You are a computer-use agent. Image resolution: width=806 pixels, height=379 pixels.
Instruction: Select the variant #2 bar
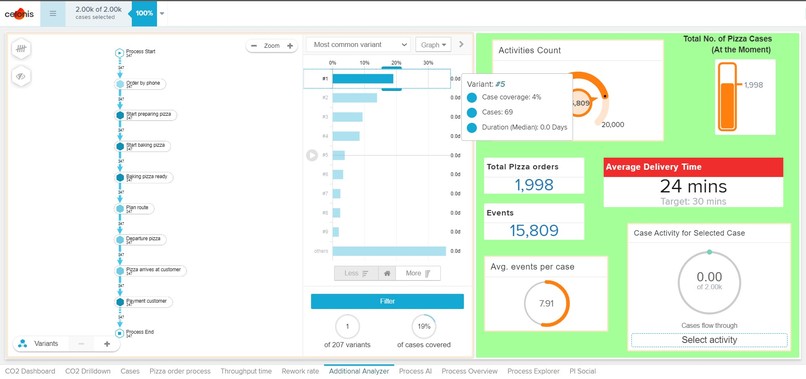355,98
